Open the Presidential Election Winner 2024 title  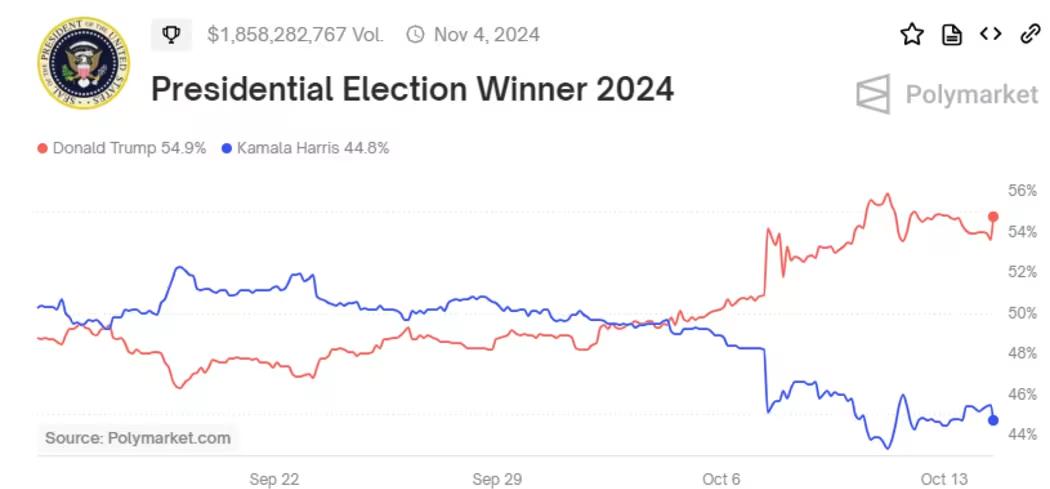[412, 90]
